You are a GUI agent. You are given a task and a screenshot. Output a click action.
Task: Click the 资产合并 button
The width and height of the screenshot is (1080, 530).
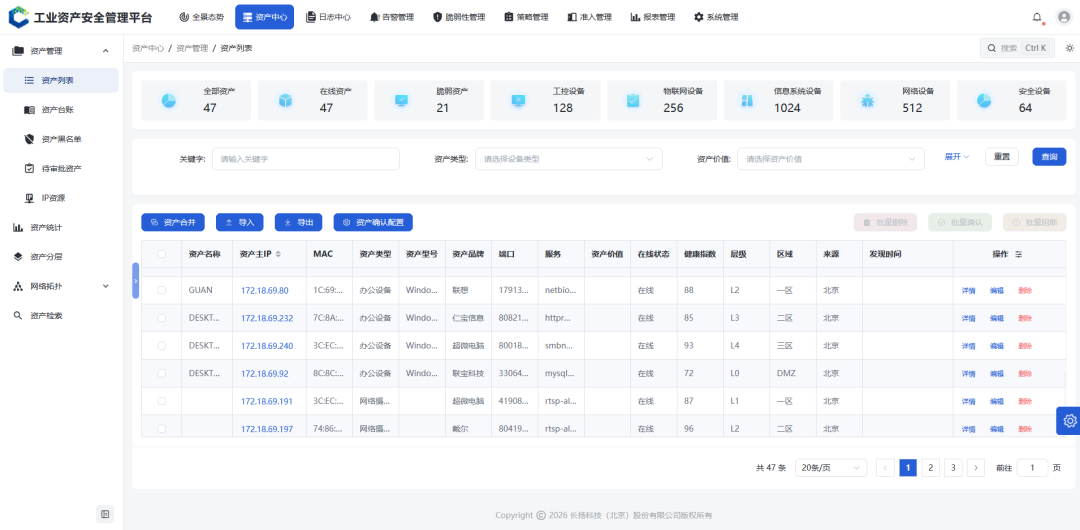pyautogui.click(x=173, y=222)
